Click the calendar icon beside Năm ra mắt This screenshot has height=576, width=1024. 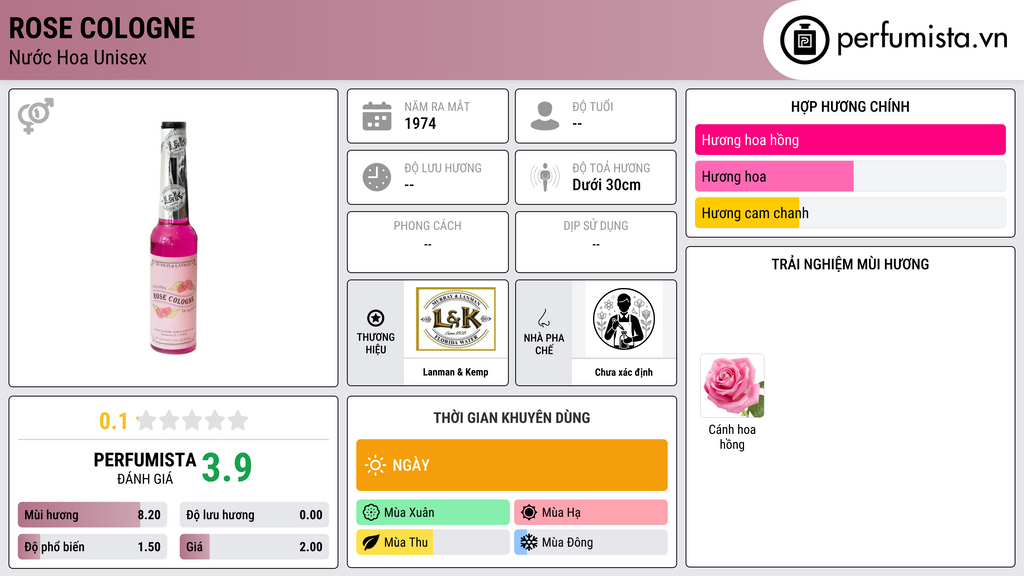click(x=377, y=116)
